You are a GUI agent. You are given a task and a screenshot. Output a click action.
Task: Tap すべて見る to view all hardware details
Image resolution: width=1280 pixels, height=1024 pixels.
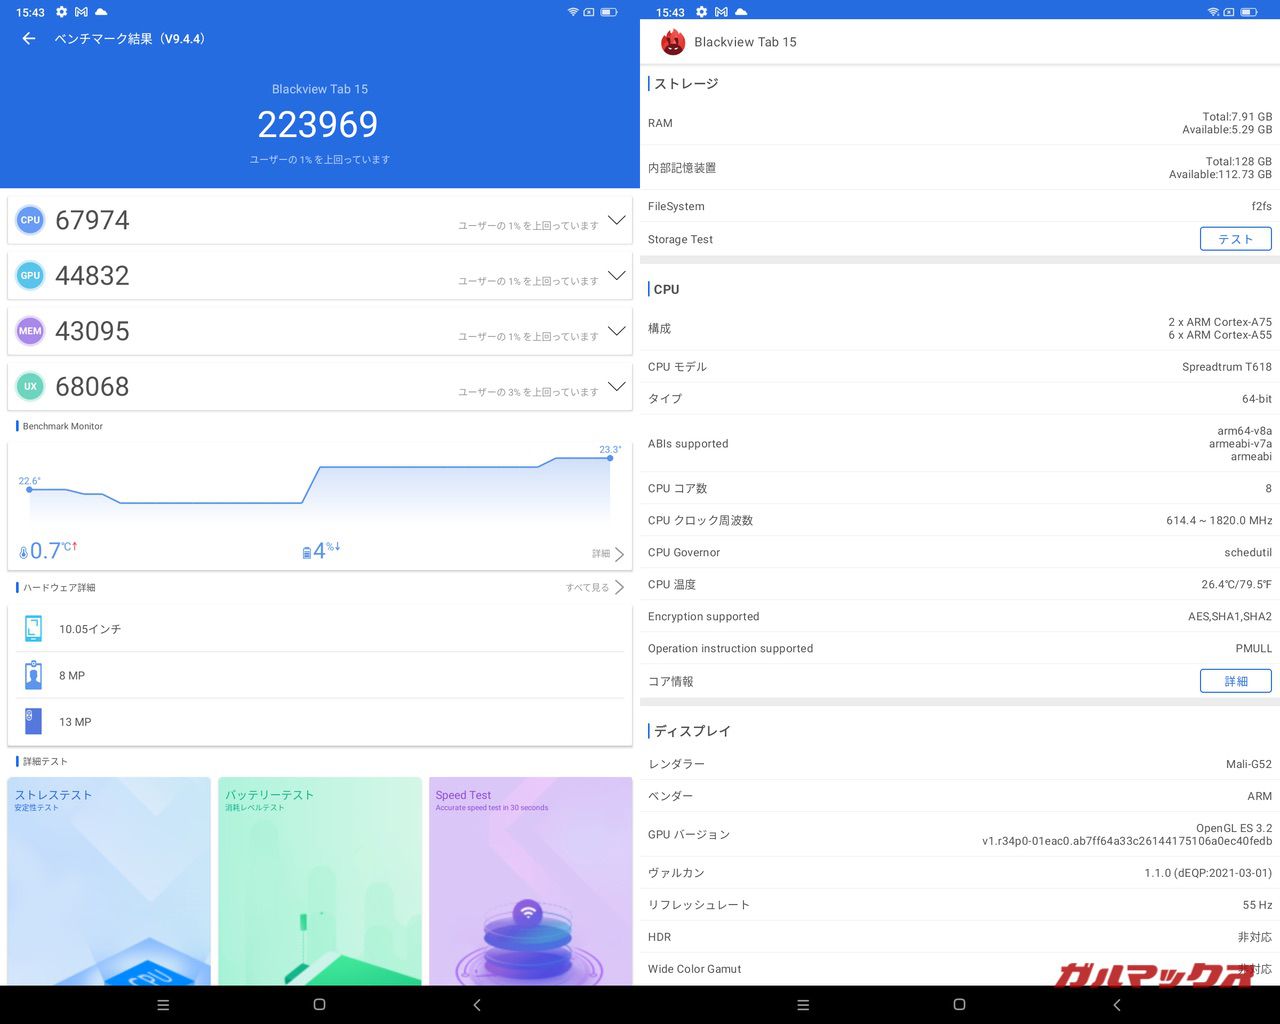point(595,587)
